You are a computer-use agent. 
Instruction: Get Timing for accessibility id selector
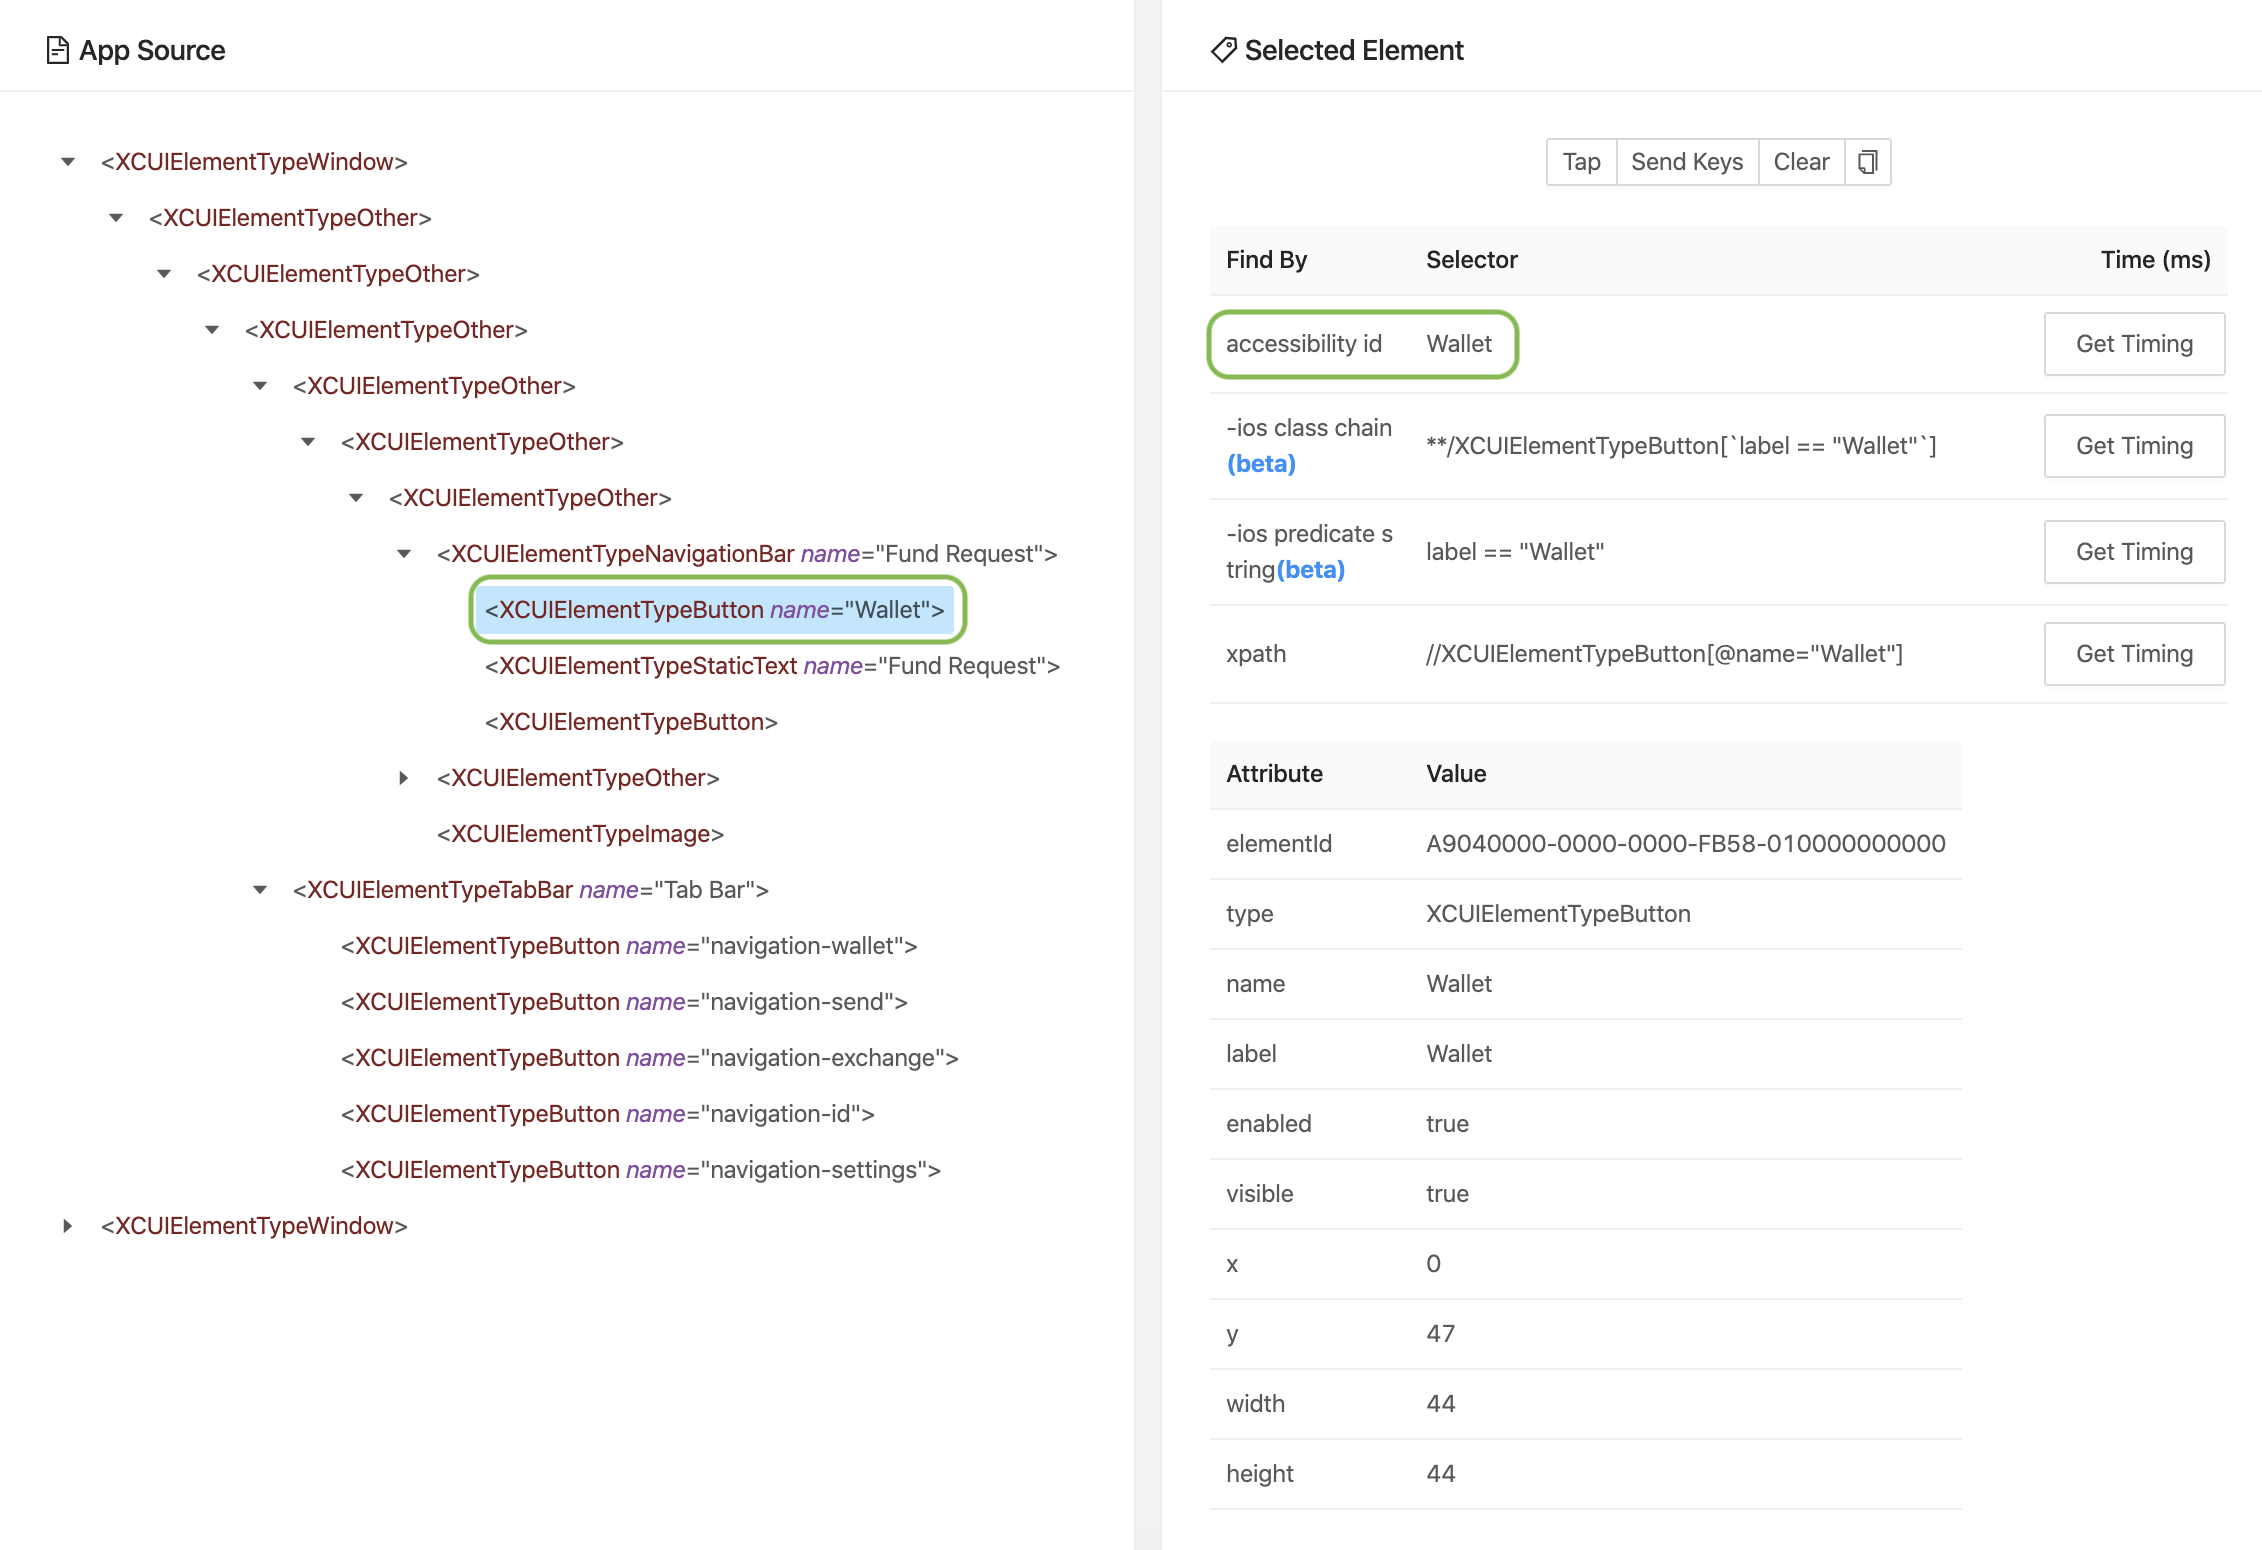(2133, 344)
